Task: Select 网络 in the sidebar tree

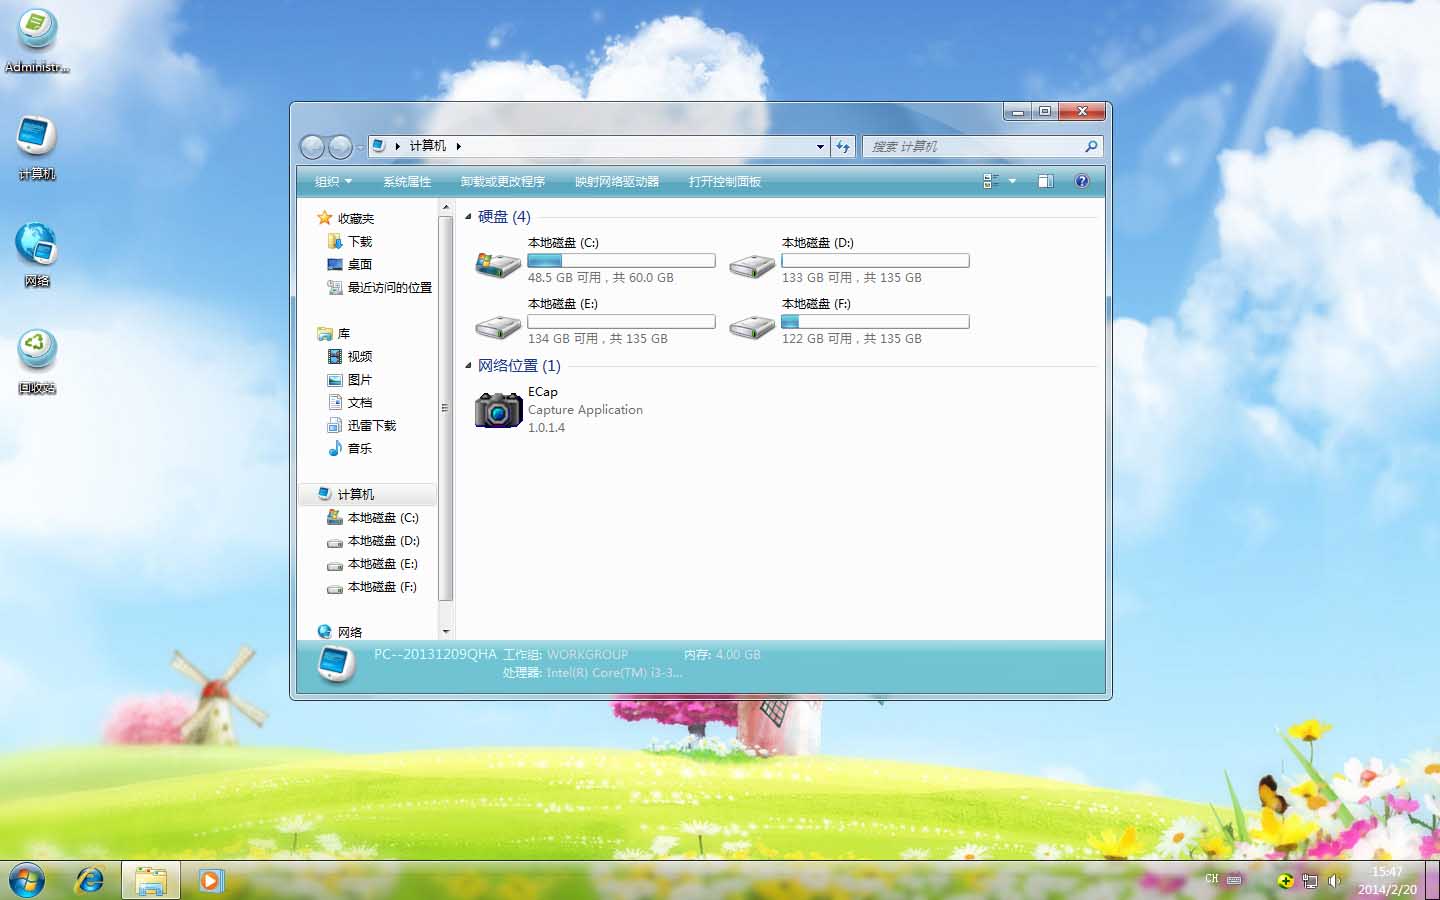Action: click(350, 632)
